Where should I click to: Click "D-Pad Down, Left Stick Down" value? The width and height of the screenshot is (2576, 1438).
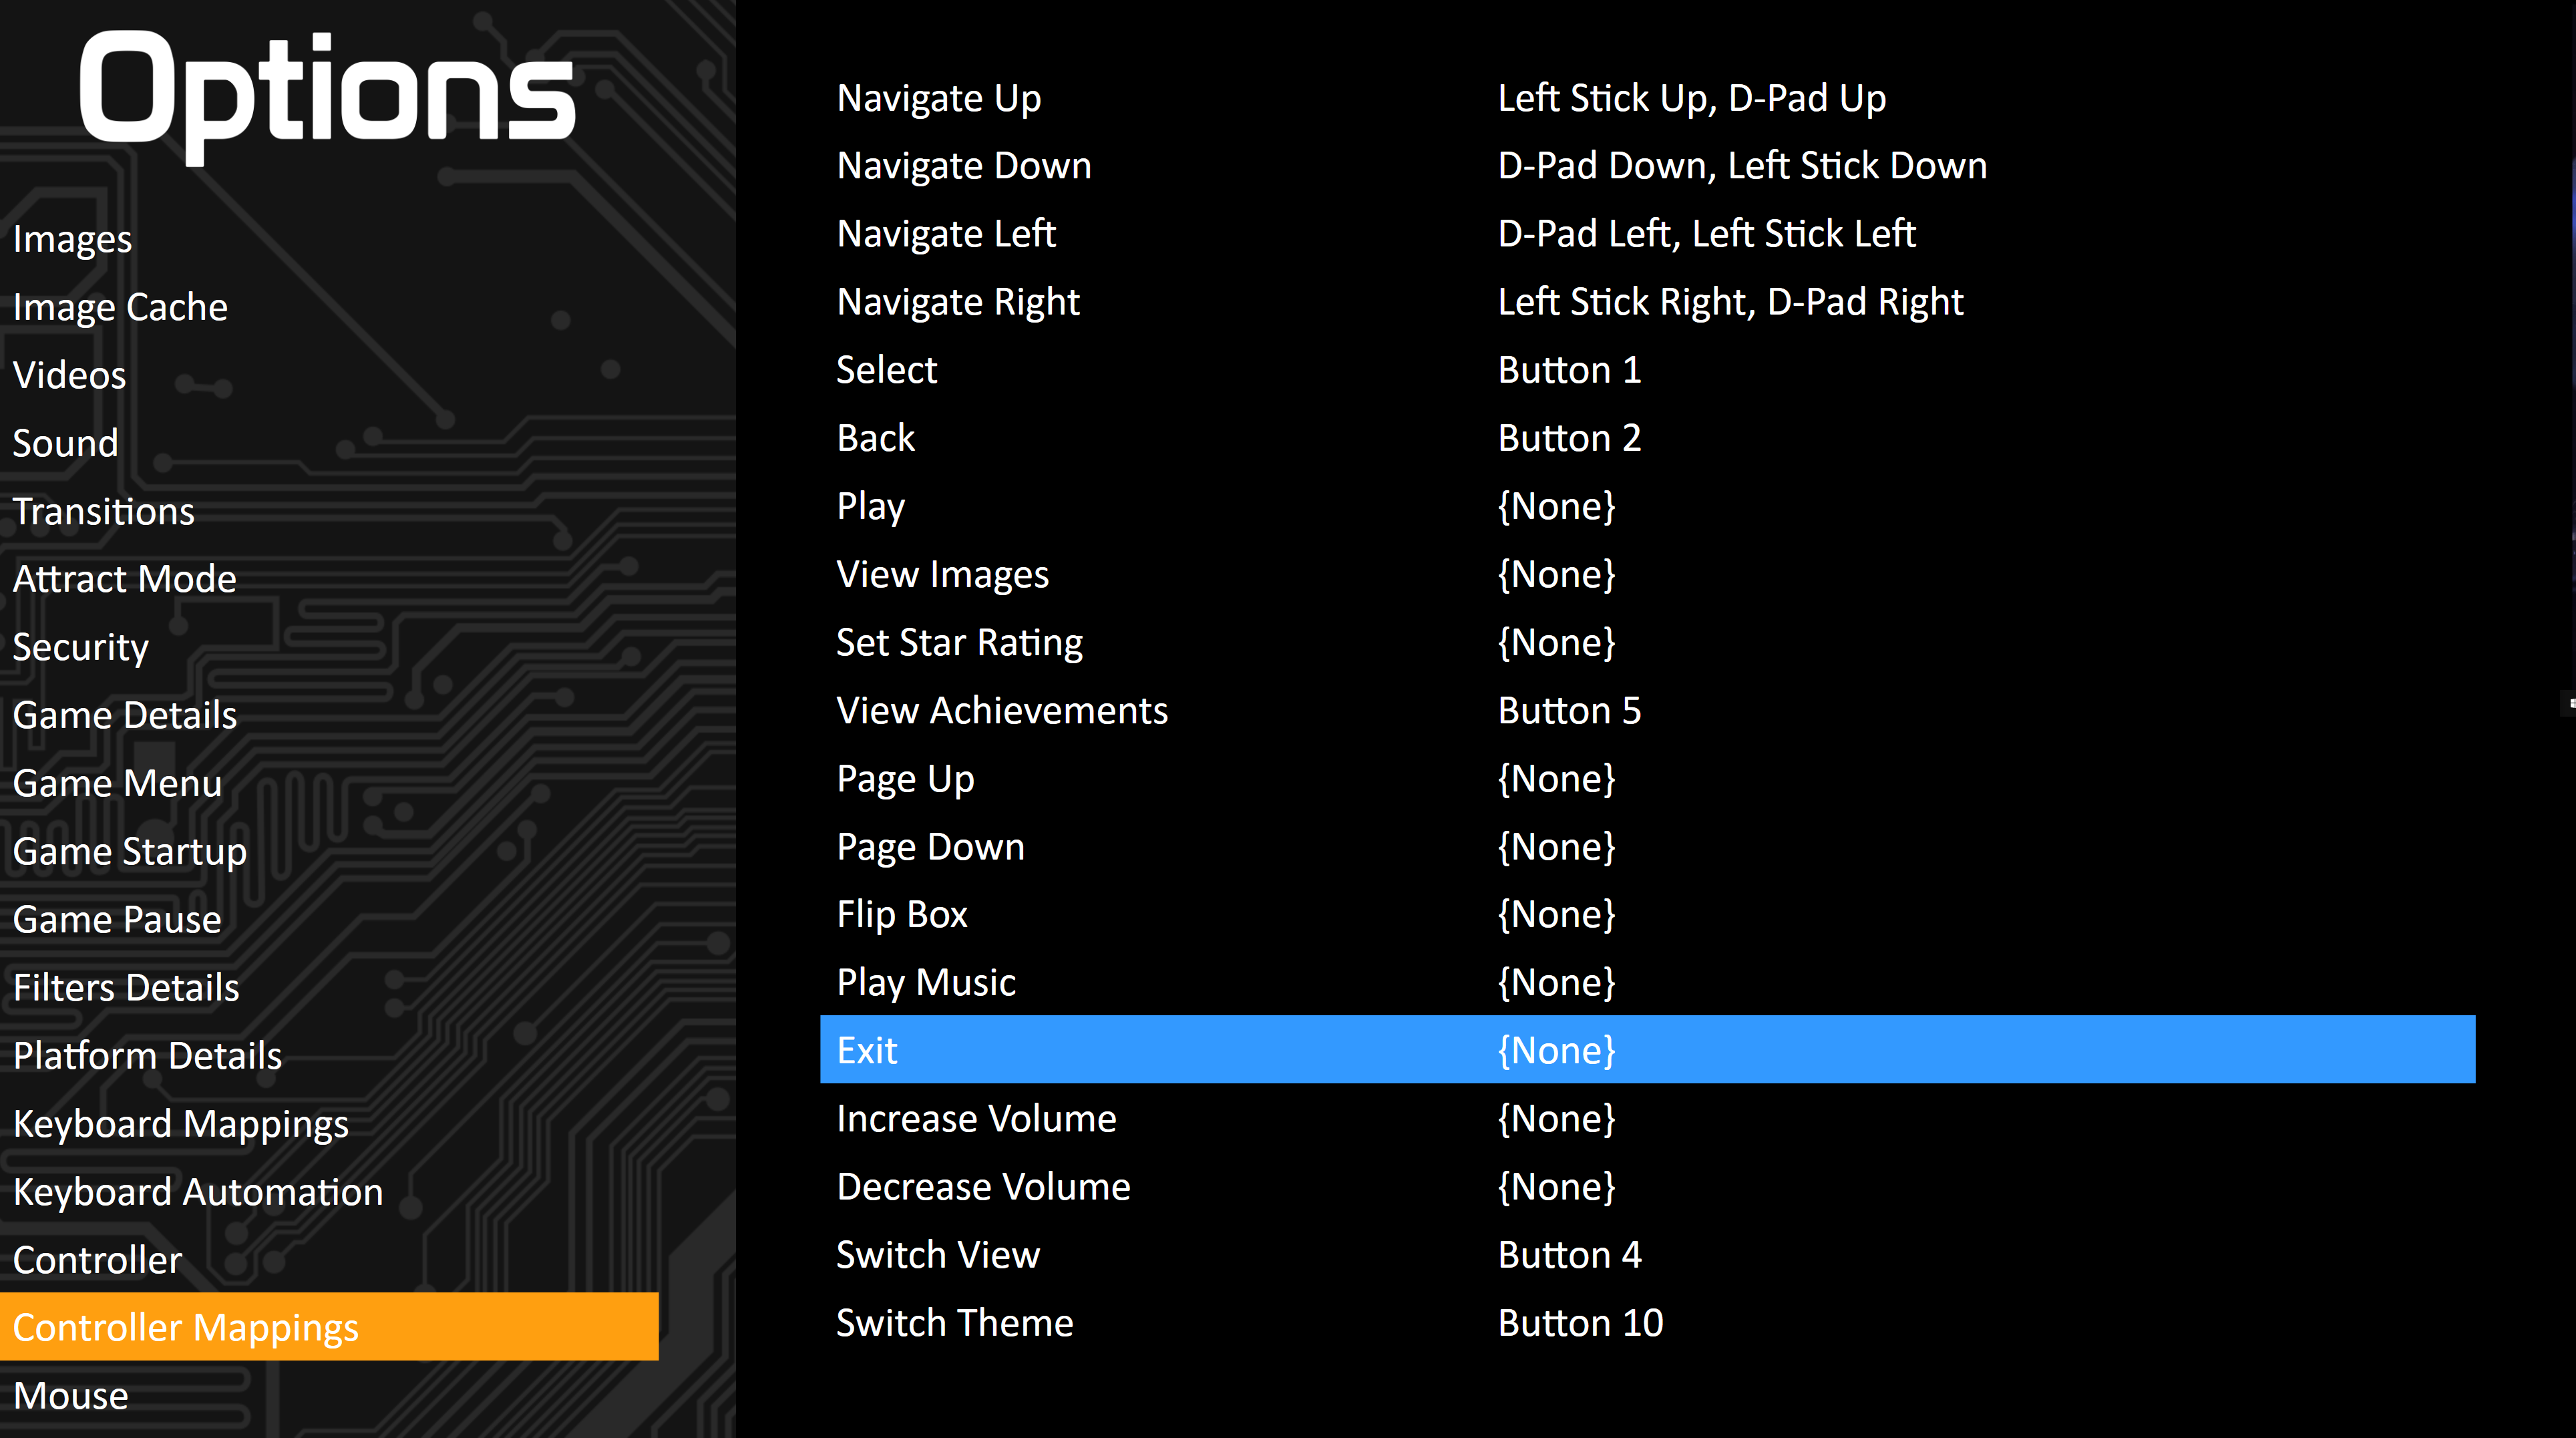pyautogui.click(x=1742, y=166)
